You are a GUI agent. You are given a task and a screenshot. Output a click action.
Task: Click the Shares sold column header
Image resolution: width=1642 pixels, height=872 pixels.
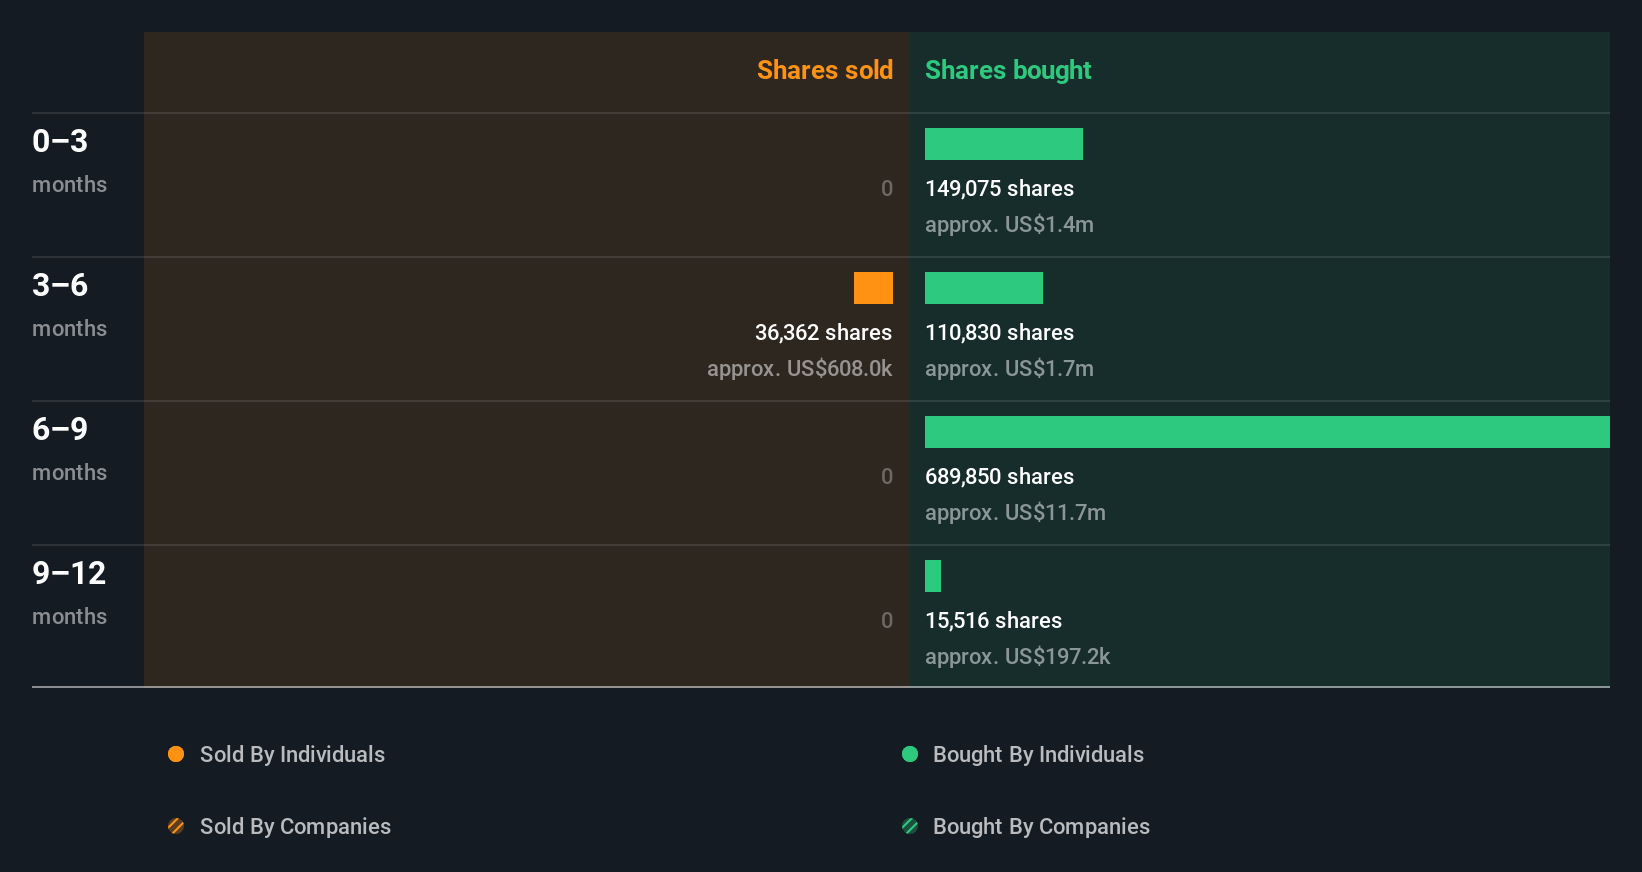point(825,70)
